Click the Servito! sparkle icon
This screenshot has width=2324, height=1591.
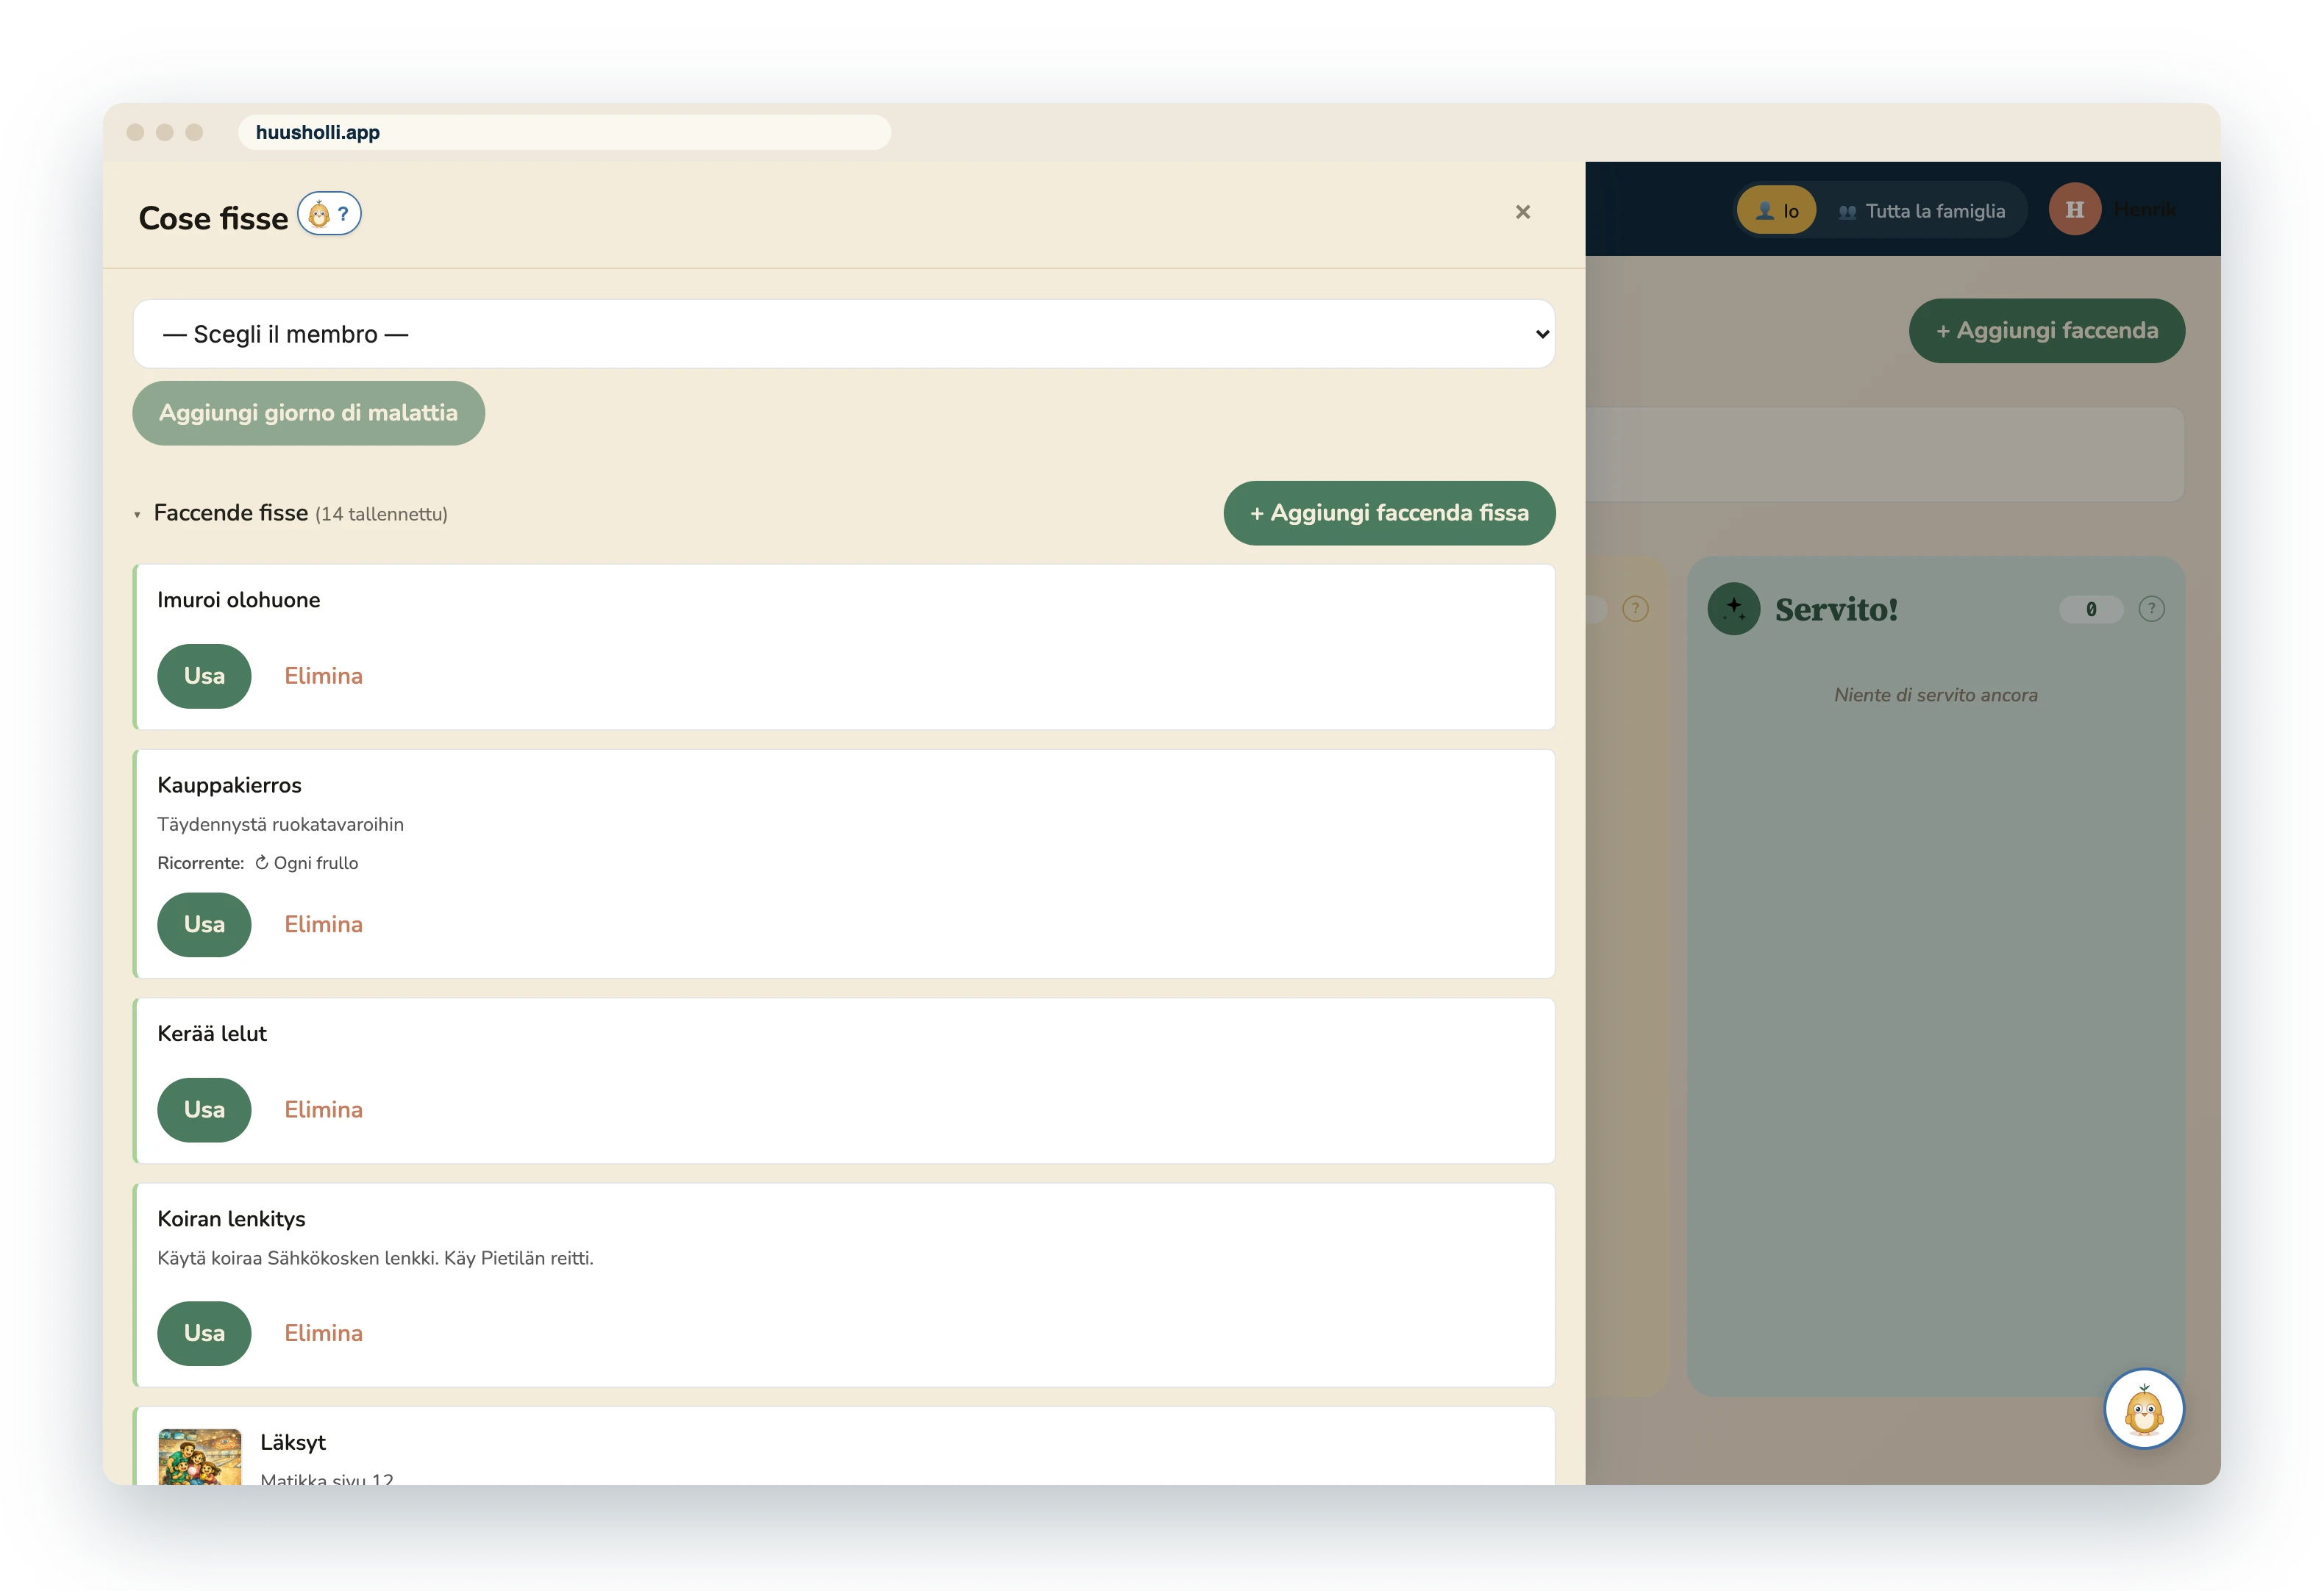1733,609
